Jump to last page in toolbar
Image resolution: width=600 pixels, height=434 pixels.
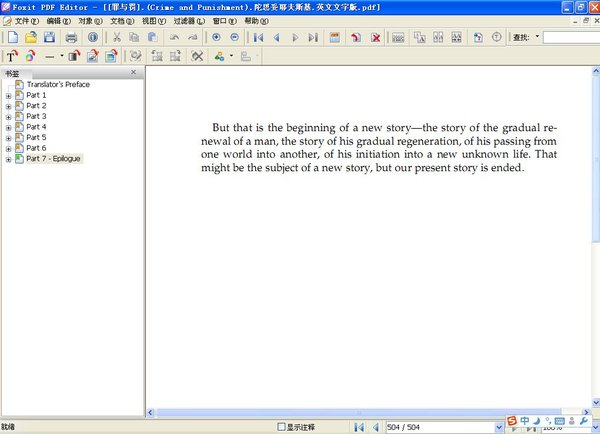313,38
